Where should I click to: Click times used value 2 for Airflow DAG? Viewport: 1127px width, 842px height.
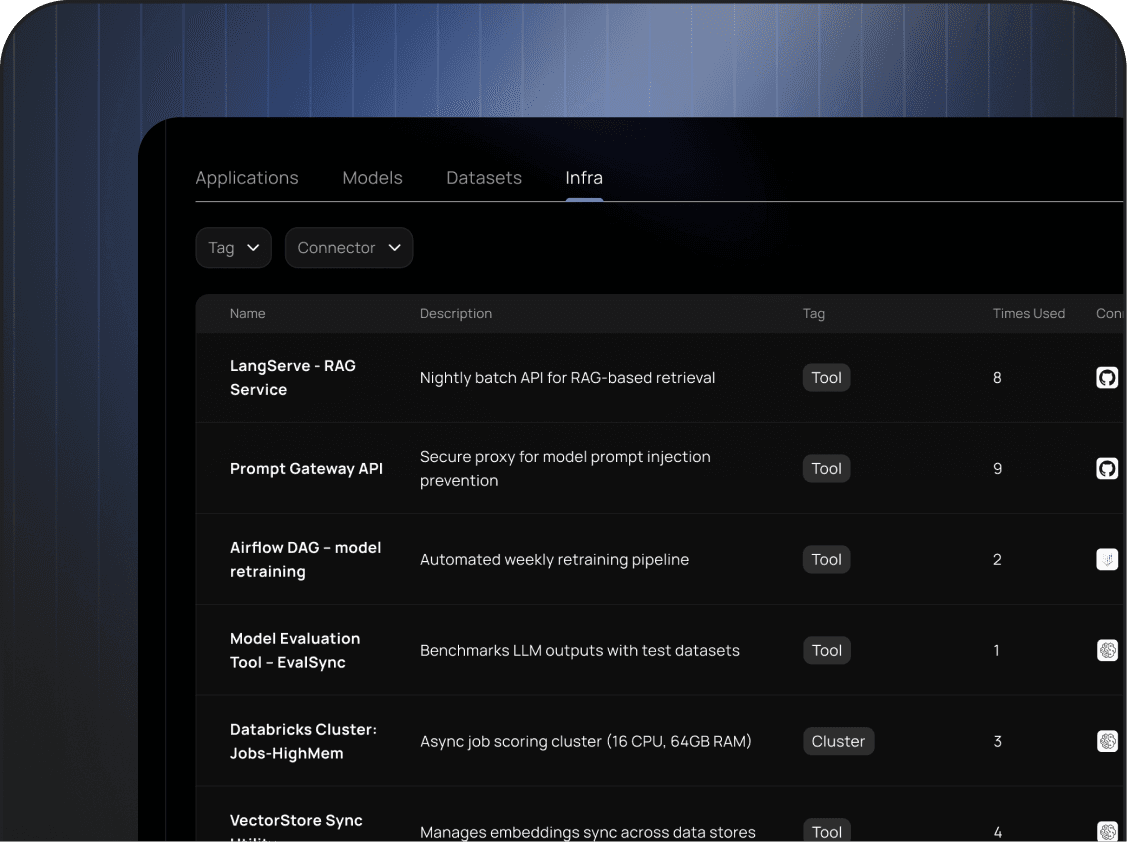tap(997, 559)
